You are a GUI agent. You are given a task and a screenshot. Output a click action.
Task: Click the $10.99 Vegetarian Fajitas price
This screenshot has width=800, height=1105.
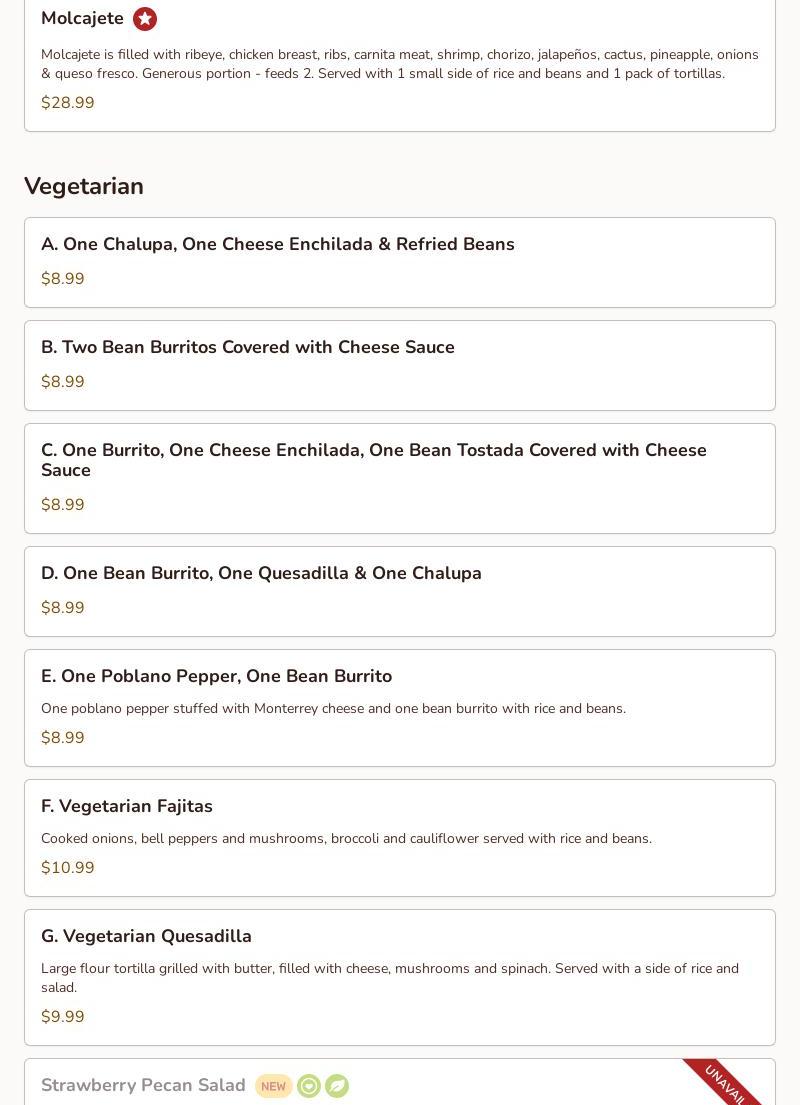pyautogui.click(x=68, y=868)
